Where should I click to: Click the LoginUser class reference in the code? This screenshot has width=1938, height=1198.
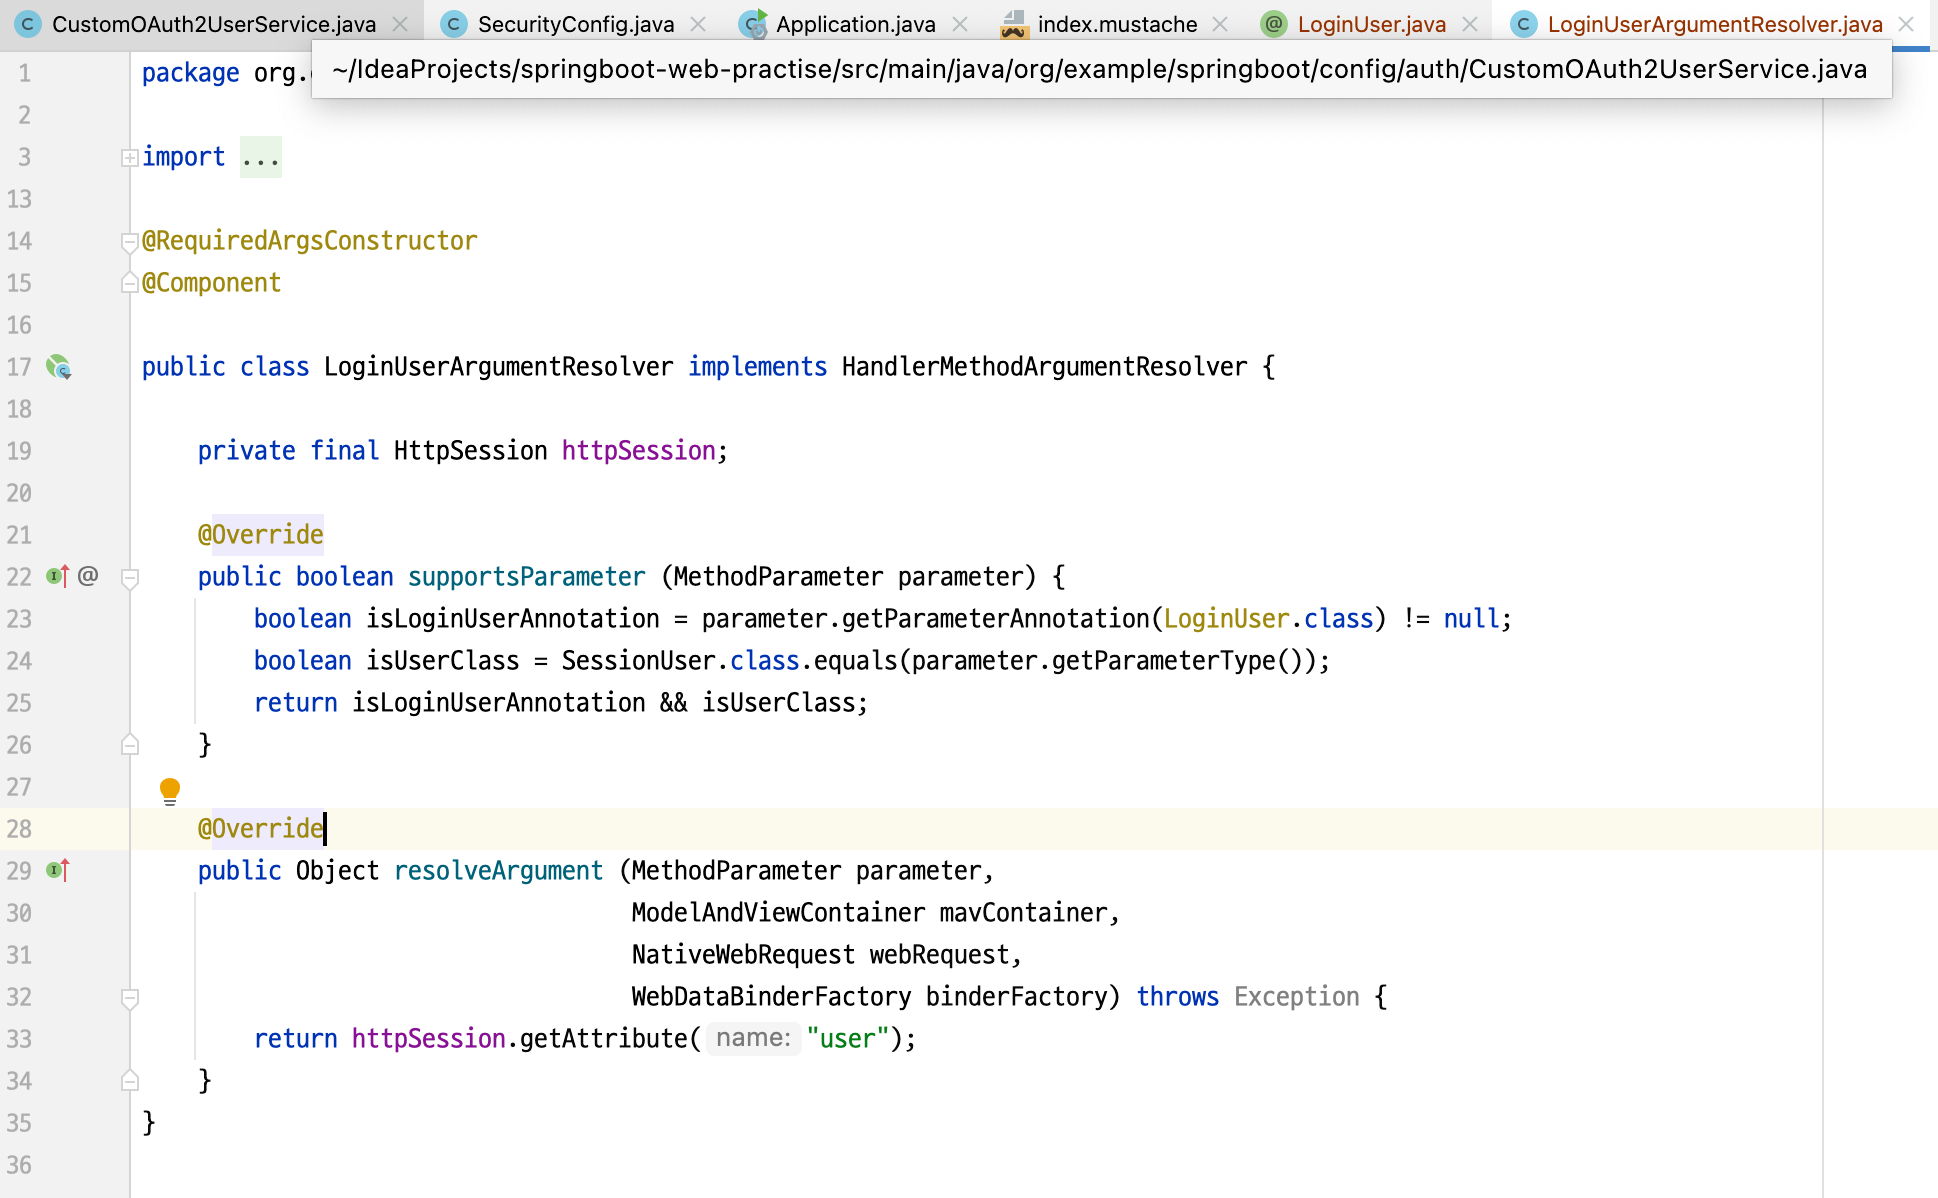tap(1226, 619)
